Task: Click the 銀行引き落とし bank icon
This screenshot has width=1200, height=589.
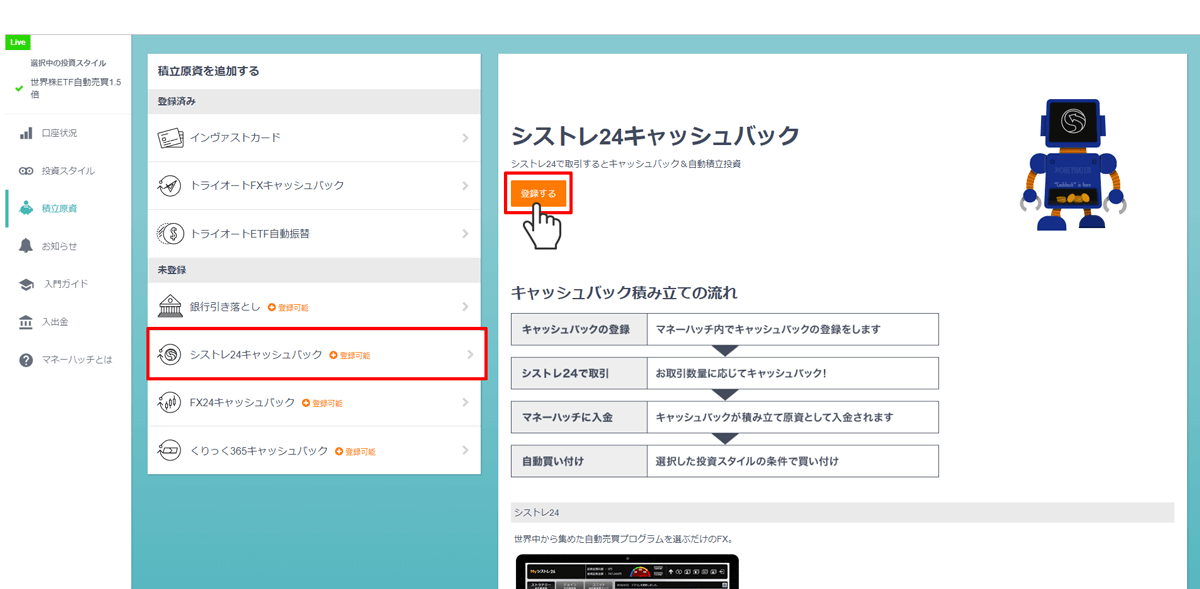Action: point(170,307)
